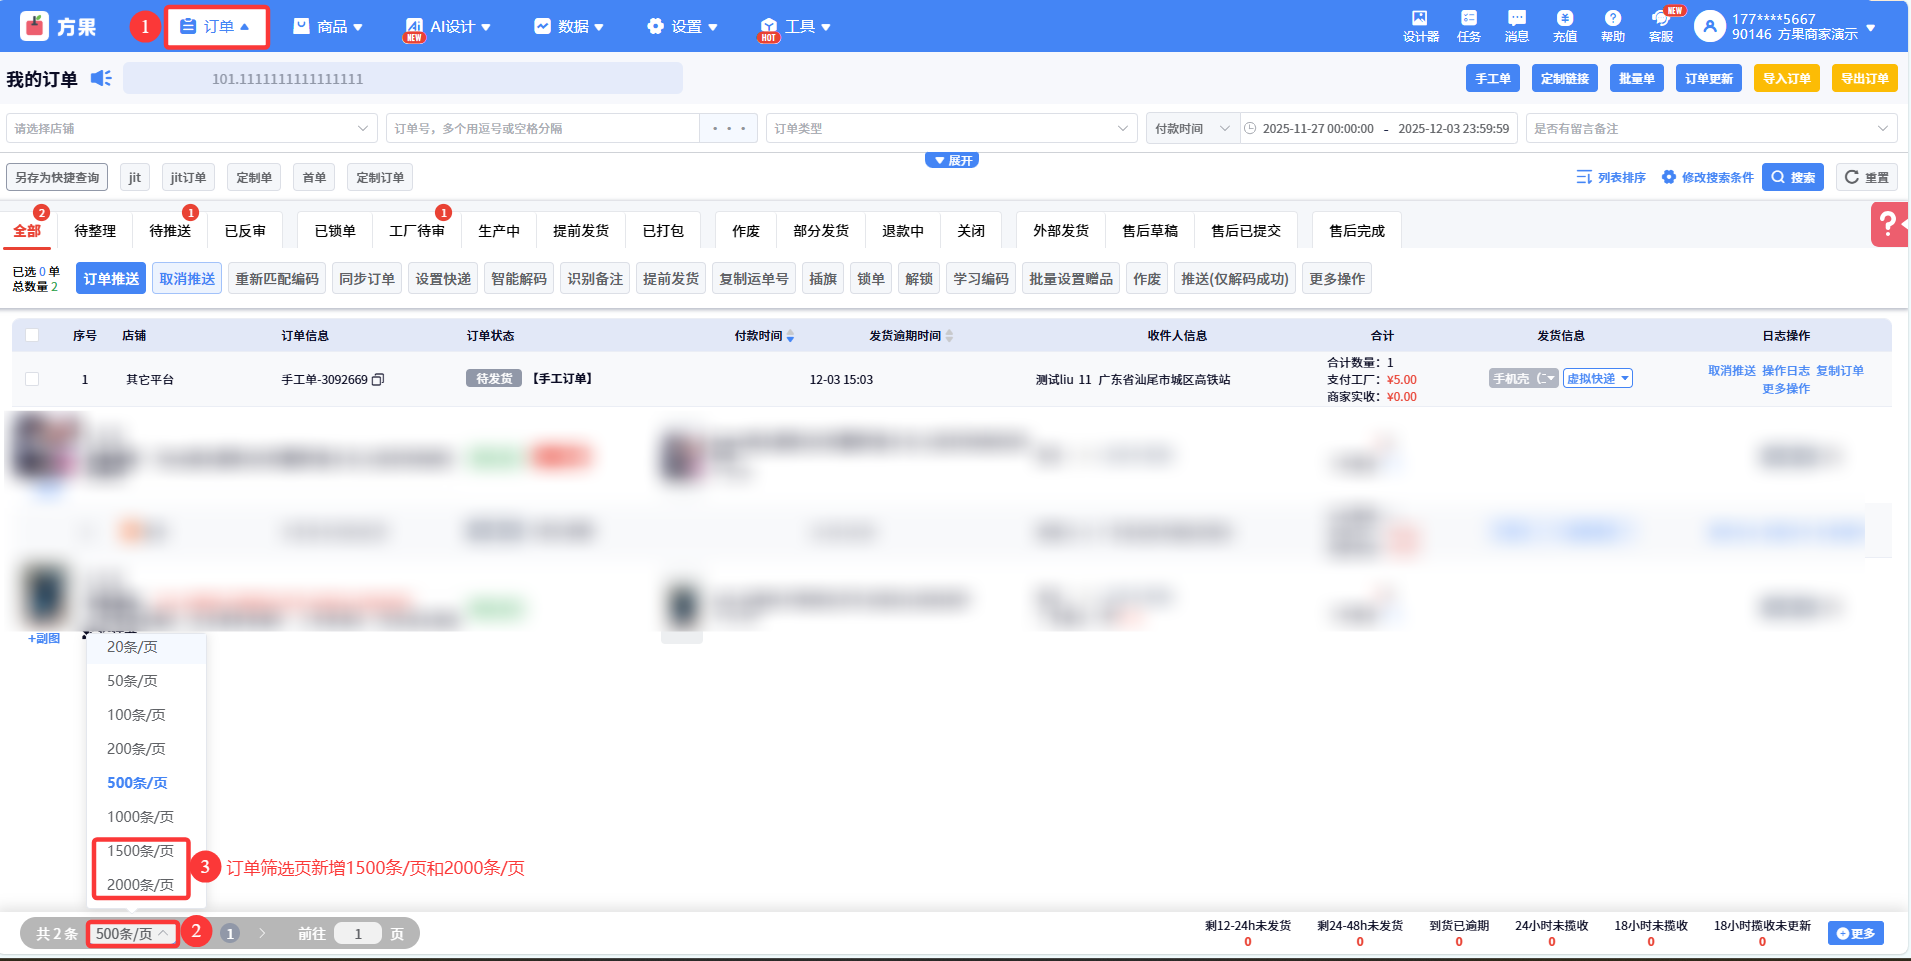Toggle the select-all checkbox in table header
Screen dimensions: 1911x961
(x=32, y=335)
